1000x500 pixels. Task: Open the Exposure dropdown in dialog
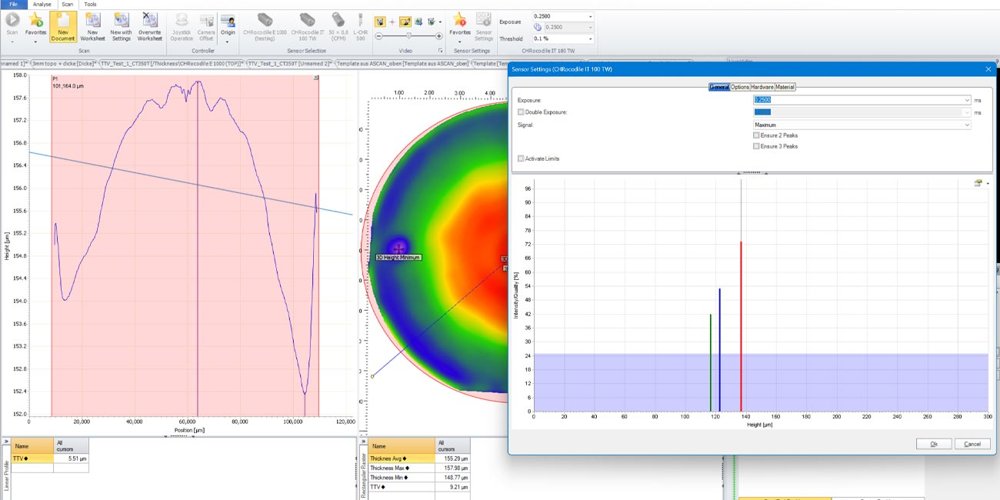tap(967, 100)
